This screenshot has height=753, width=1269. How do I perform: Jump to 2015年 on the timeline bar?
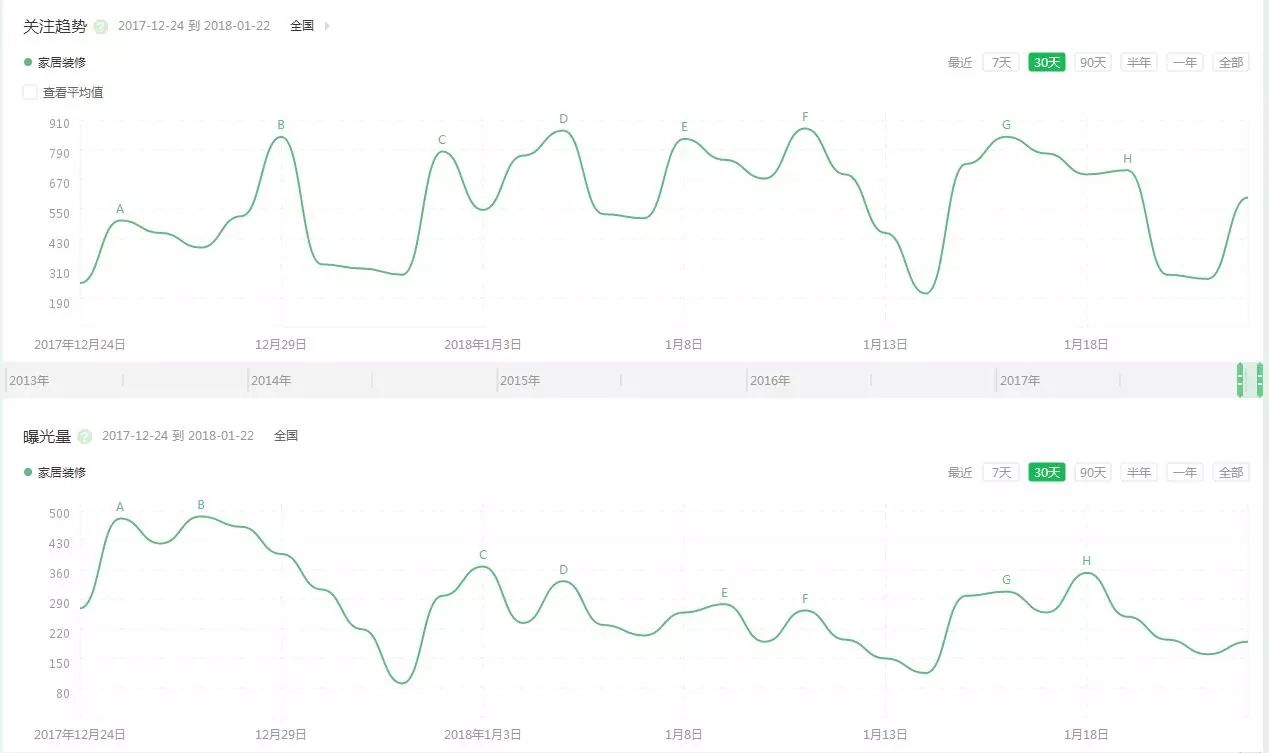click(x=520, y=381)
